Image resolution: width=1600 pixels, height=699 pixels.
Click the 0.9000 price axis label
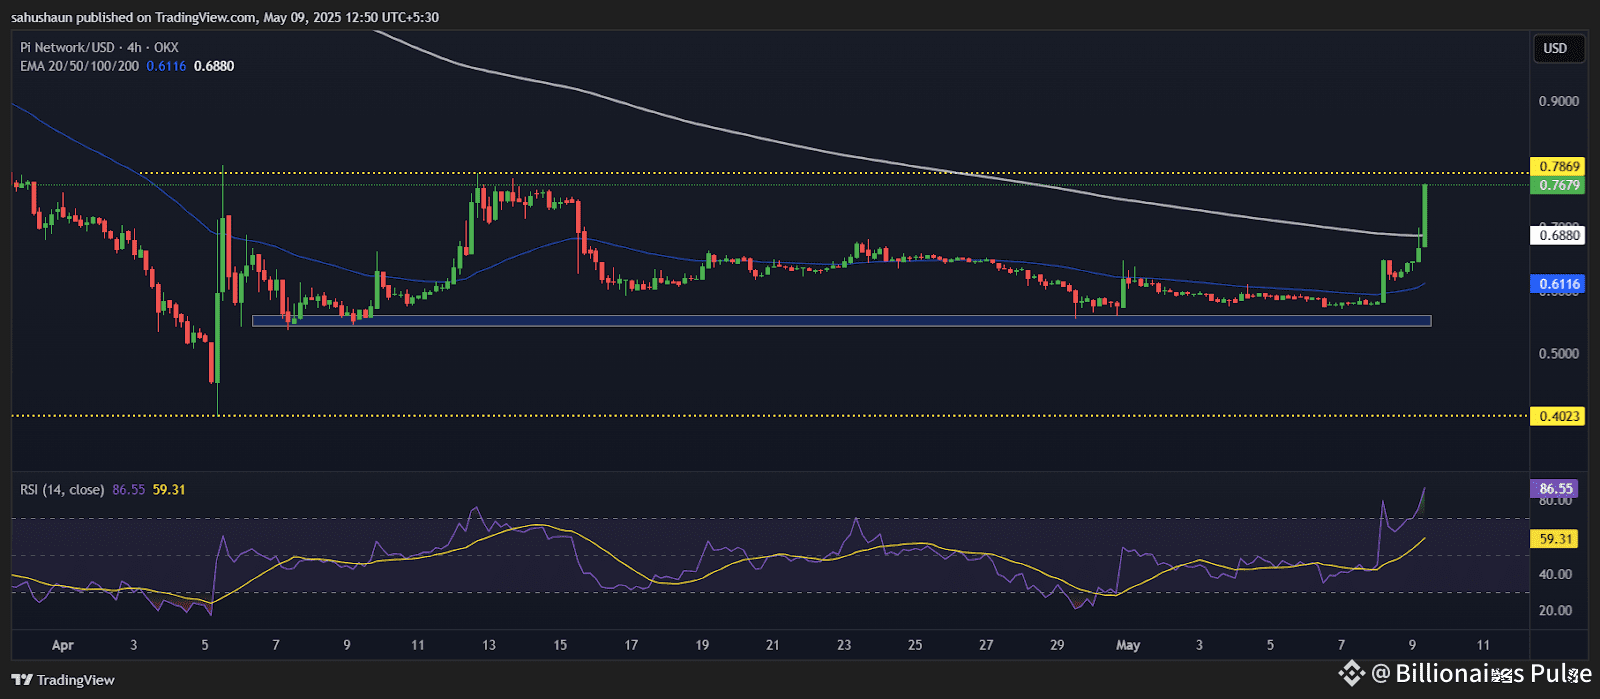[1559, 102]
